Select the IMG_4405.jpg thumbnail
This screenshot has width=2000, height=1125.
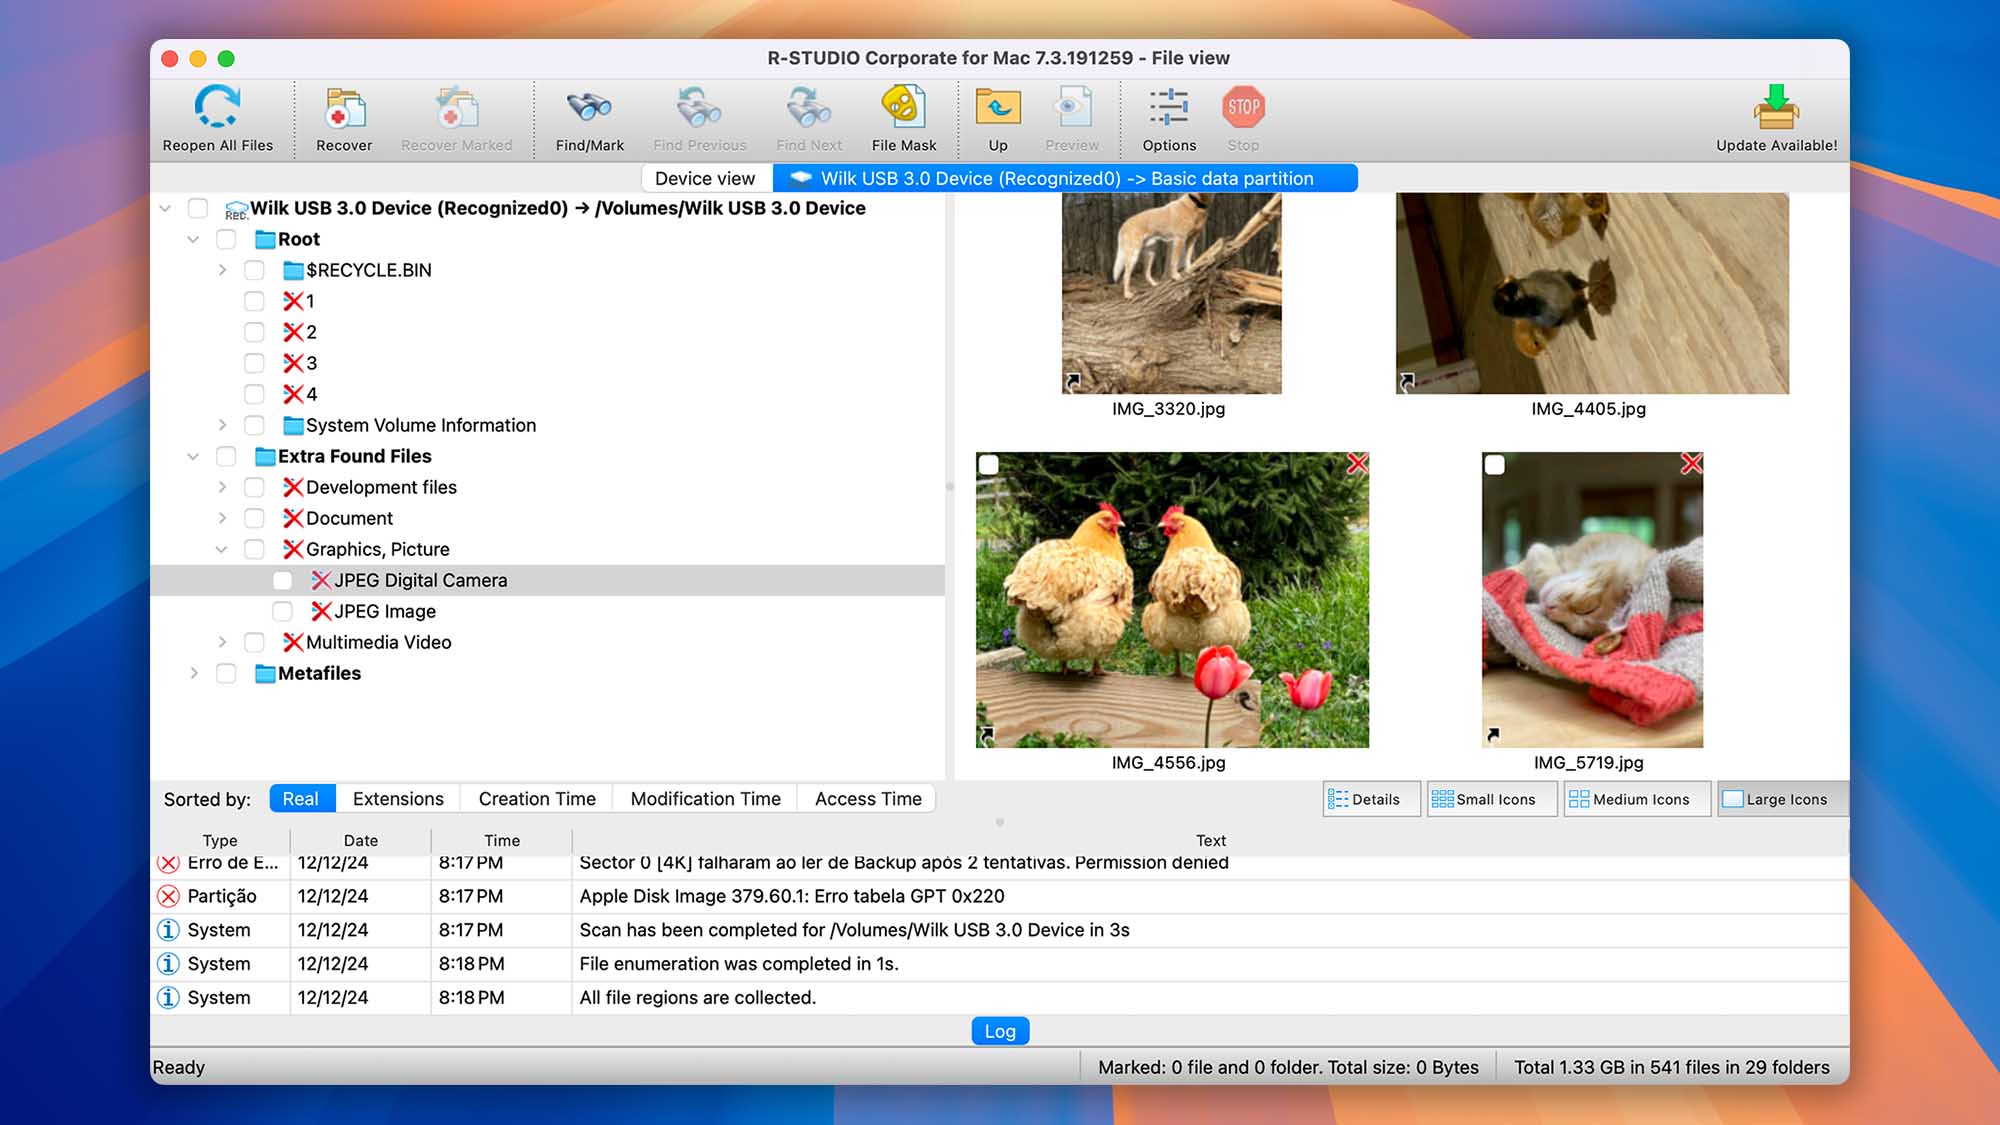click(1592, 293)
